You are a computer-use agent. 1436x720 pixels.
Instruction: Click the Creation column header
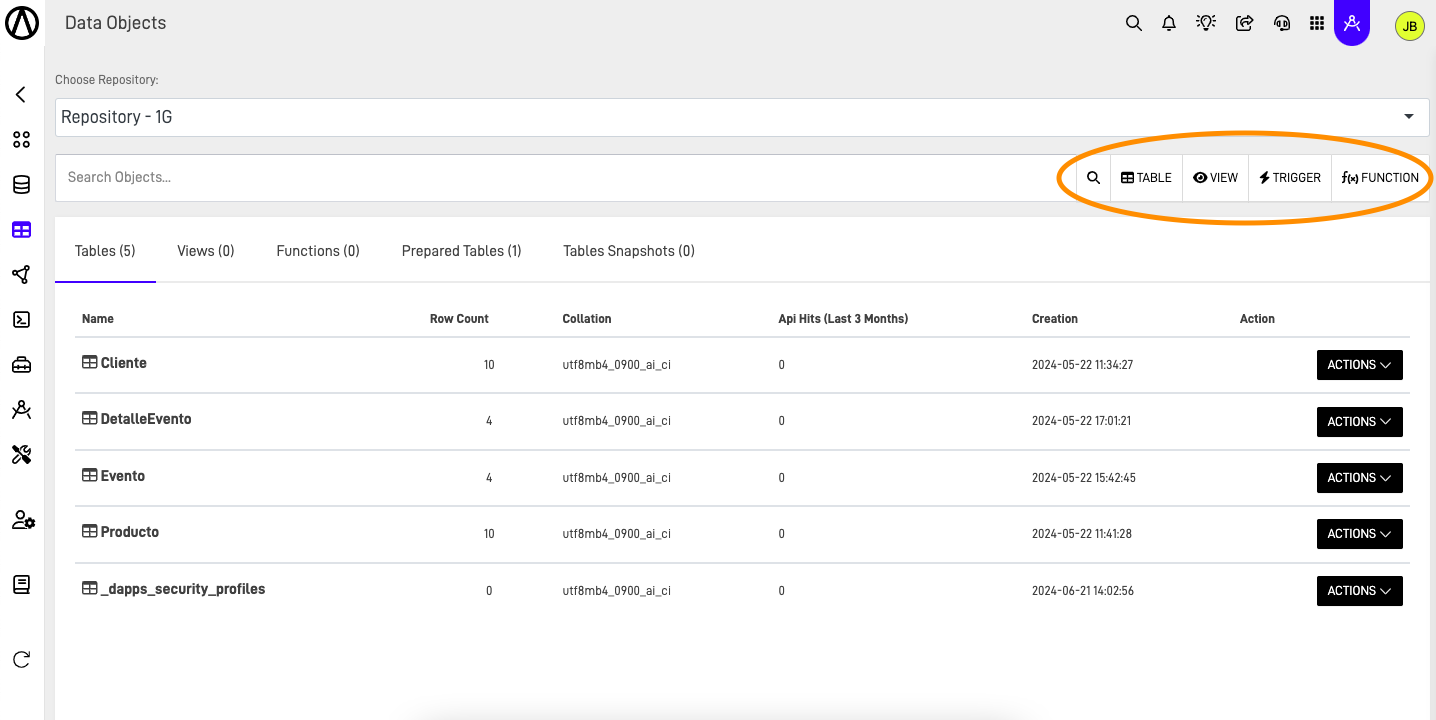click(x=1055, y=319)
